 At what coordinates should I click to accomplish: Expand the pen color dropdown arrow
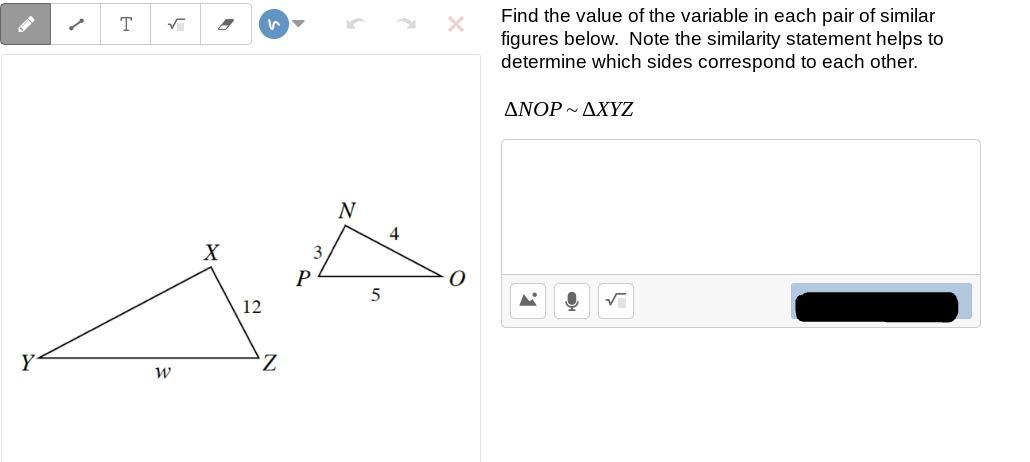(x=298, y=24)
